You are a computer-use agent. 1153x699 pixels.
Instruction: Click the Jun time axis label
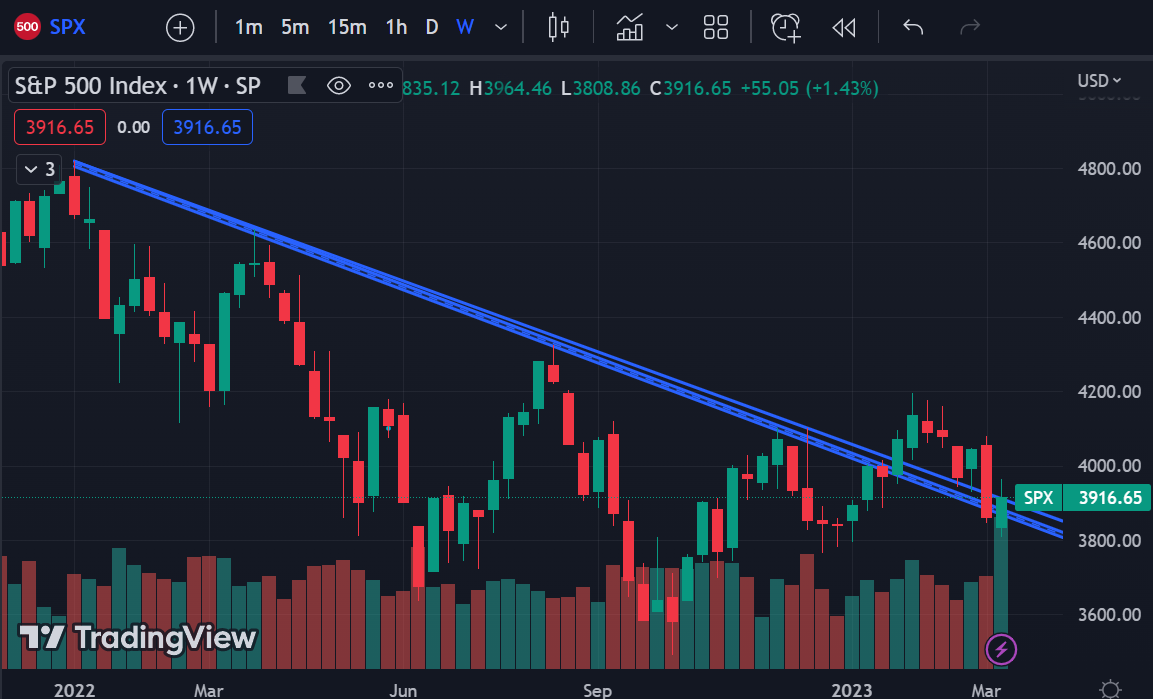(403, 690)
